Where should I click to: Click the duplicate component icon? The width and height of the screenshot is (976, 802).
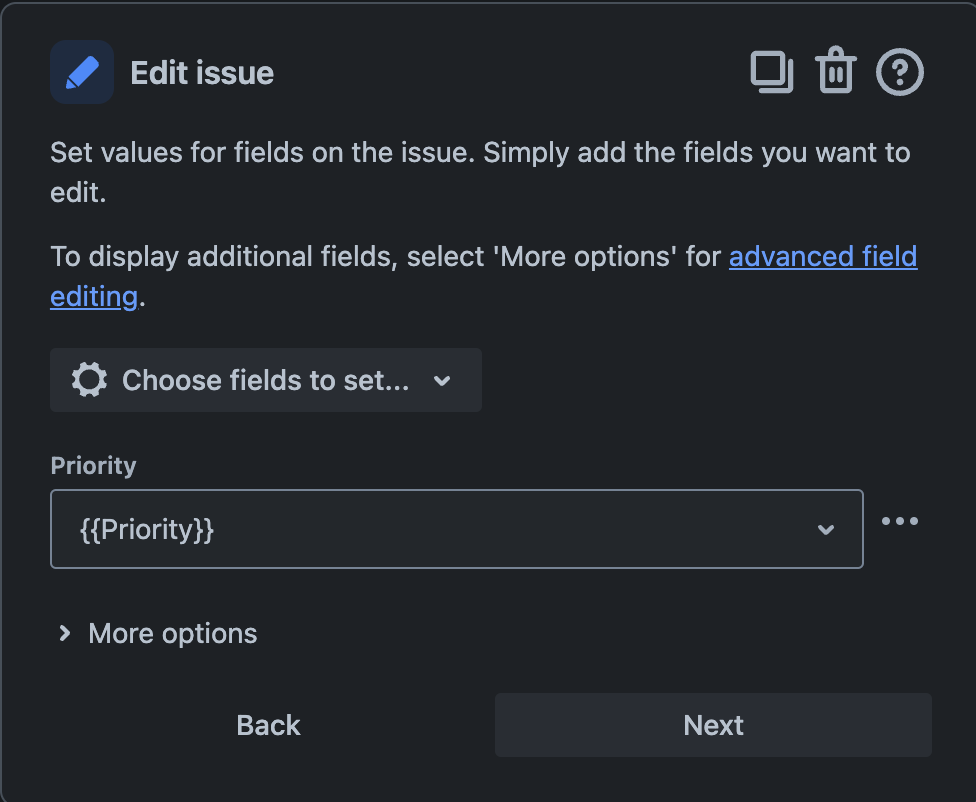click(772, 72)
